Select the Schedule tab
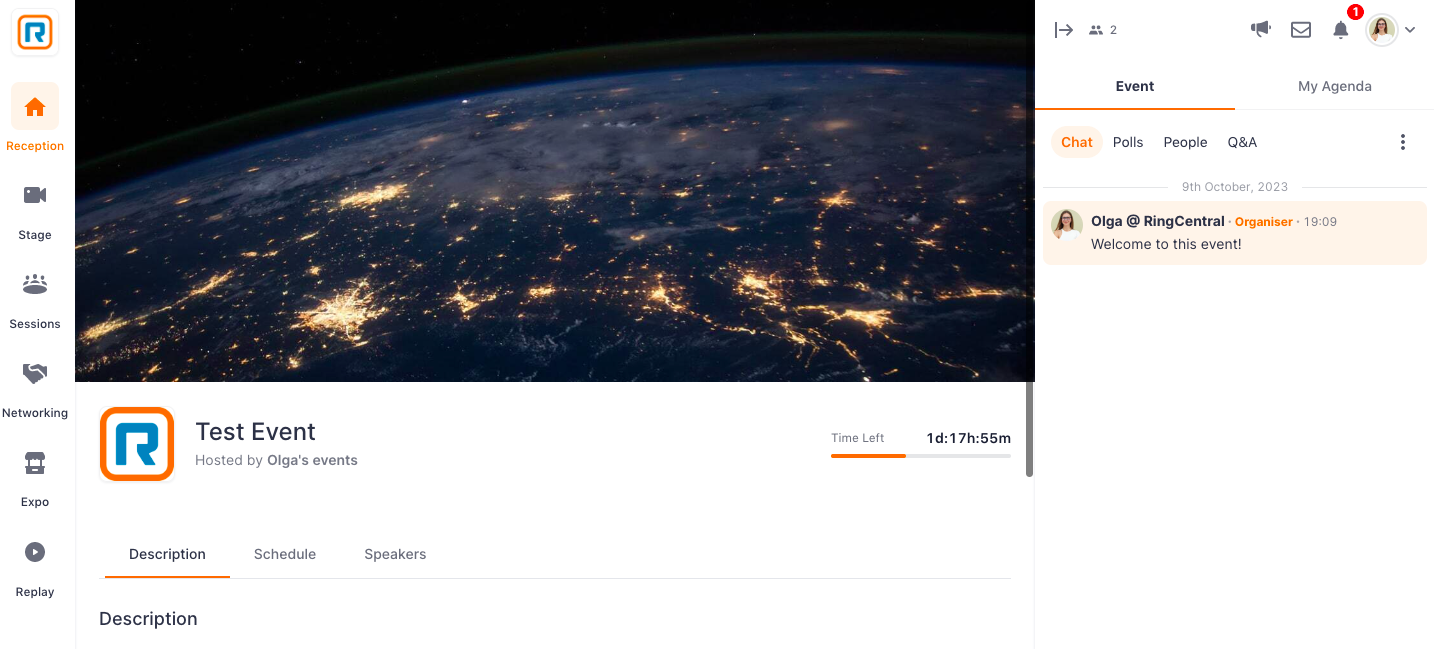 click(285, 554)
